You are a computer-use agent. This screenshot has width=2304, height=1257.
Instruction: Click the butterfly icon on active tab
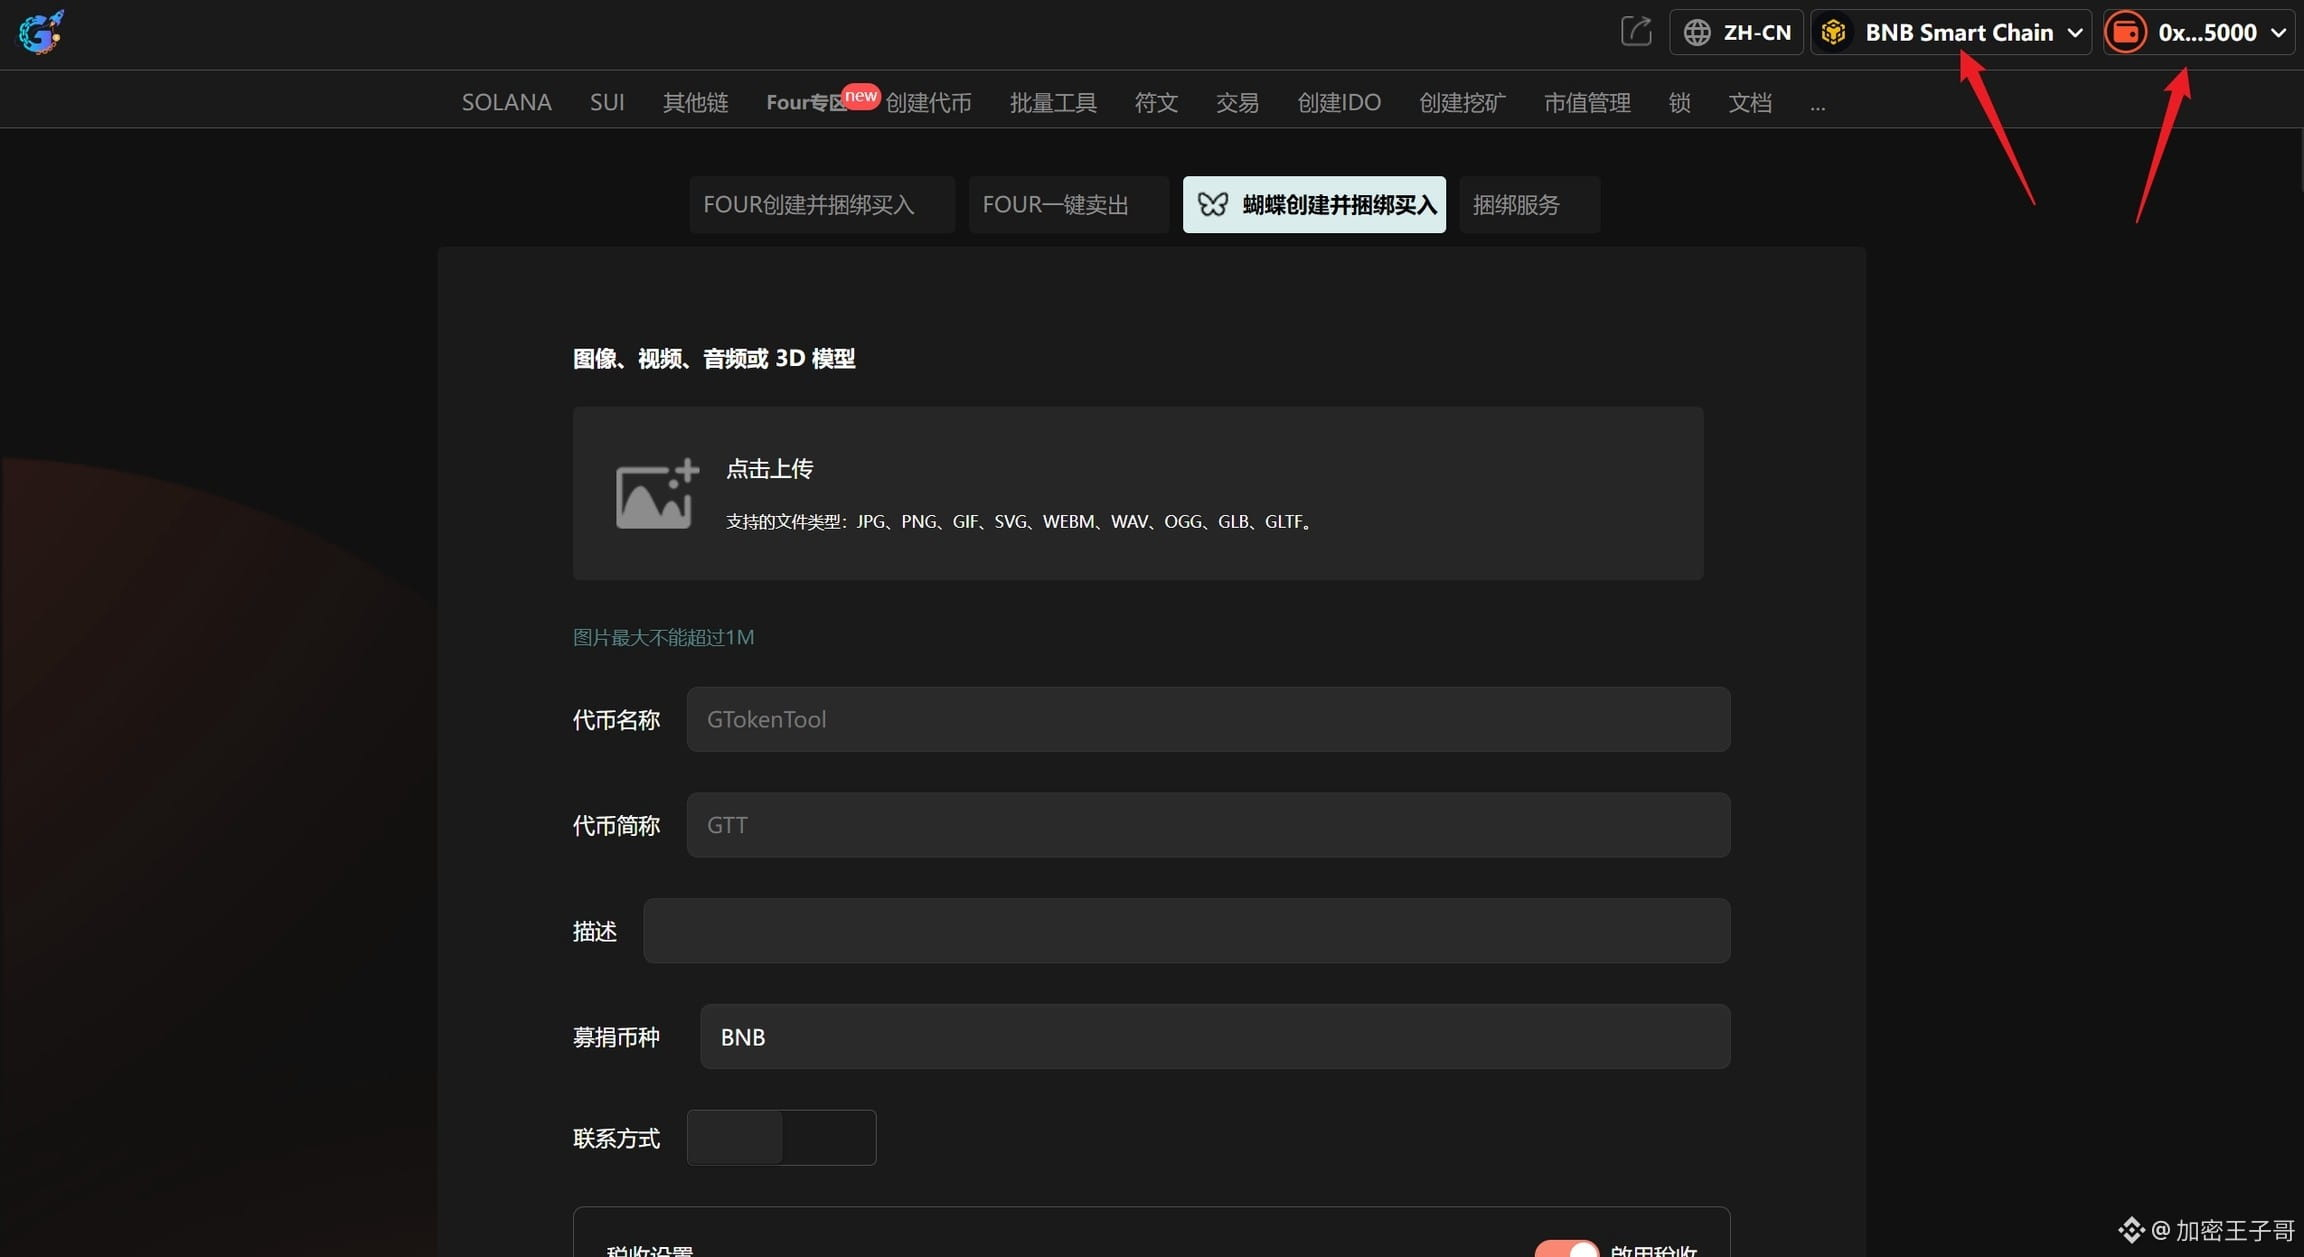[x=1212, y=204]
